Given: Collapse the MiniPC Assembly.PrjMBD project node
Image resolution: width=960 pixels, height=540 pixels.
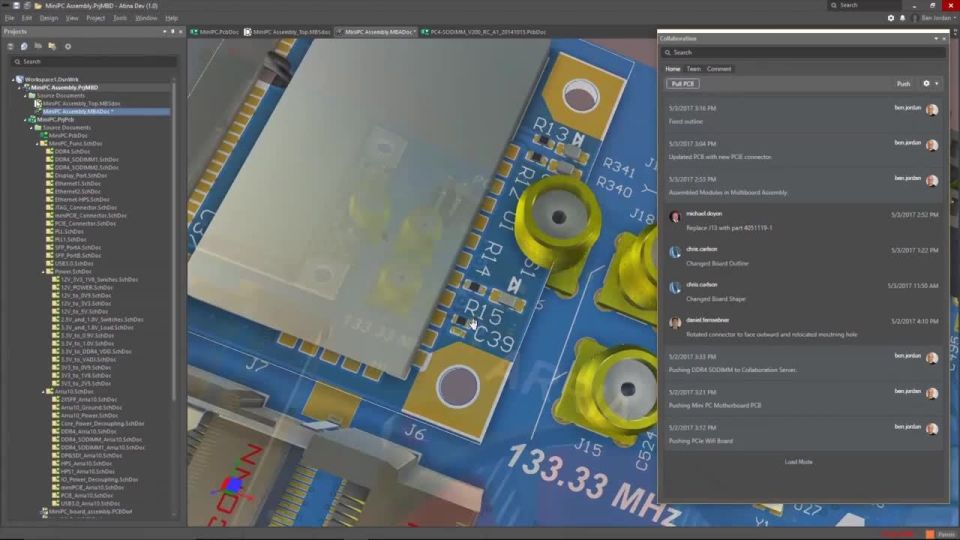Looking at the screenshot, I should [x=19, y=88].
